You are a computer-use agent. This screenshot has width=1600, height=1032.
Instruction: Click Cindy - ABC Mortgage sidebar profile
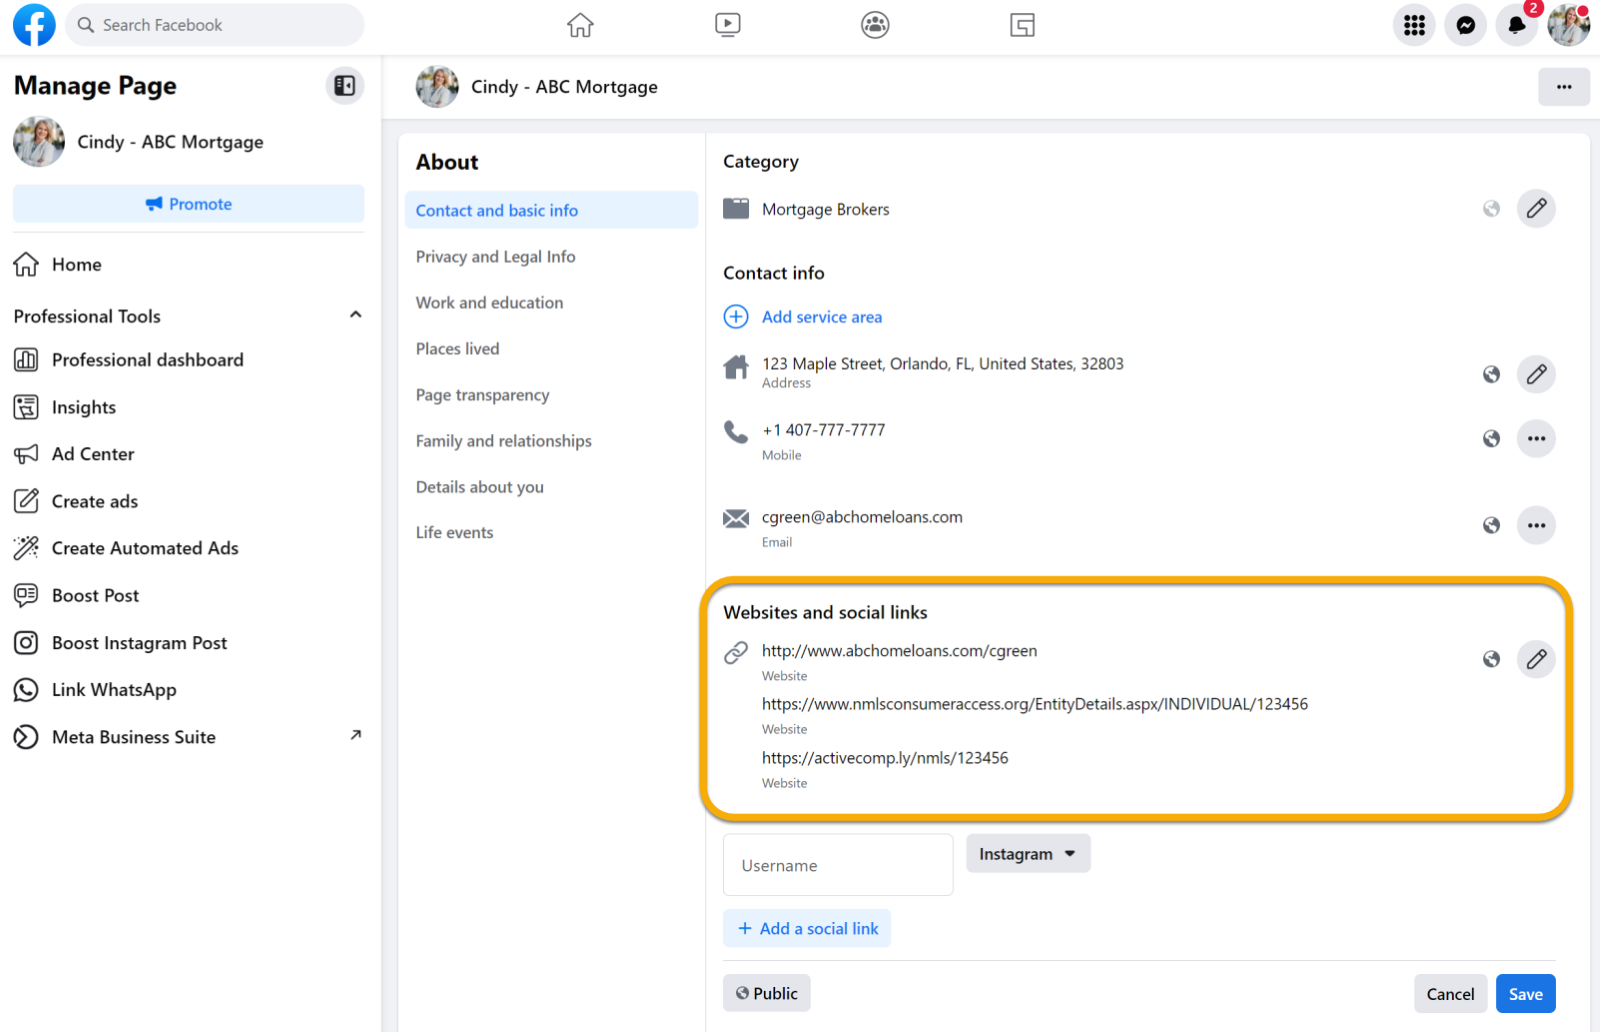pos(139,142)
